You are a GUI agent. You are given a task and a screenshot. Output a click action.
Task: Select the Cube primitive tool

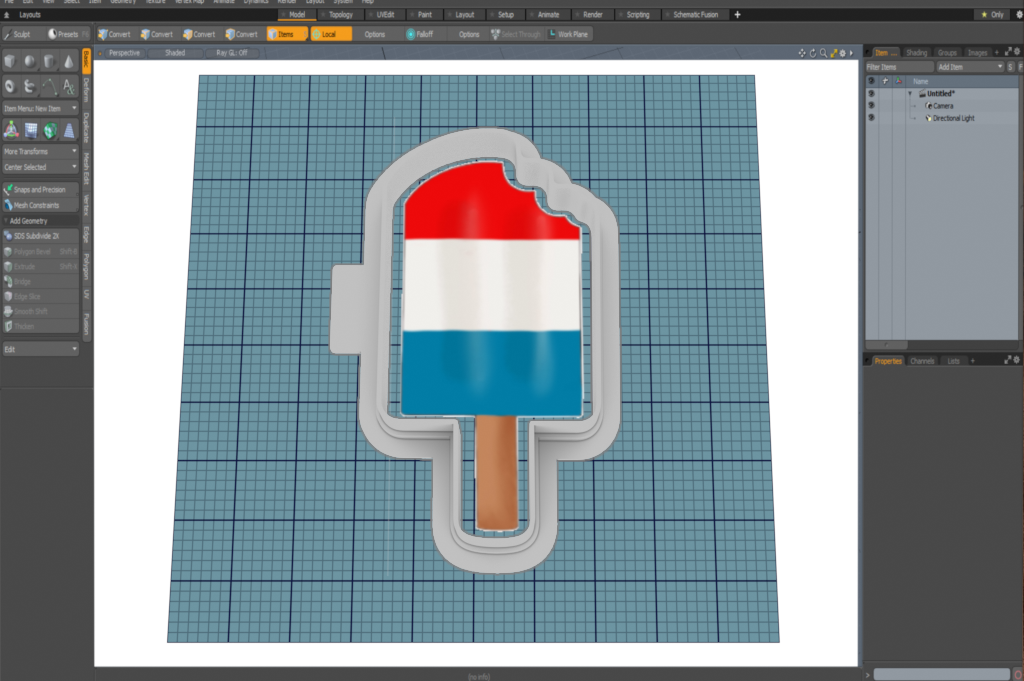coord(11,62)
